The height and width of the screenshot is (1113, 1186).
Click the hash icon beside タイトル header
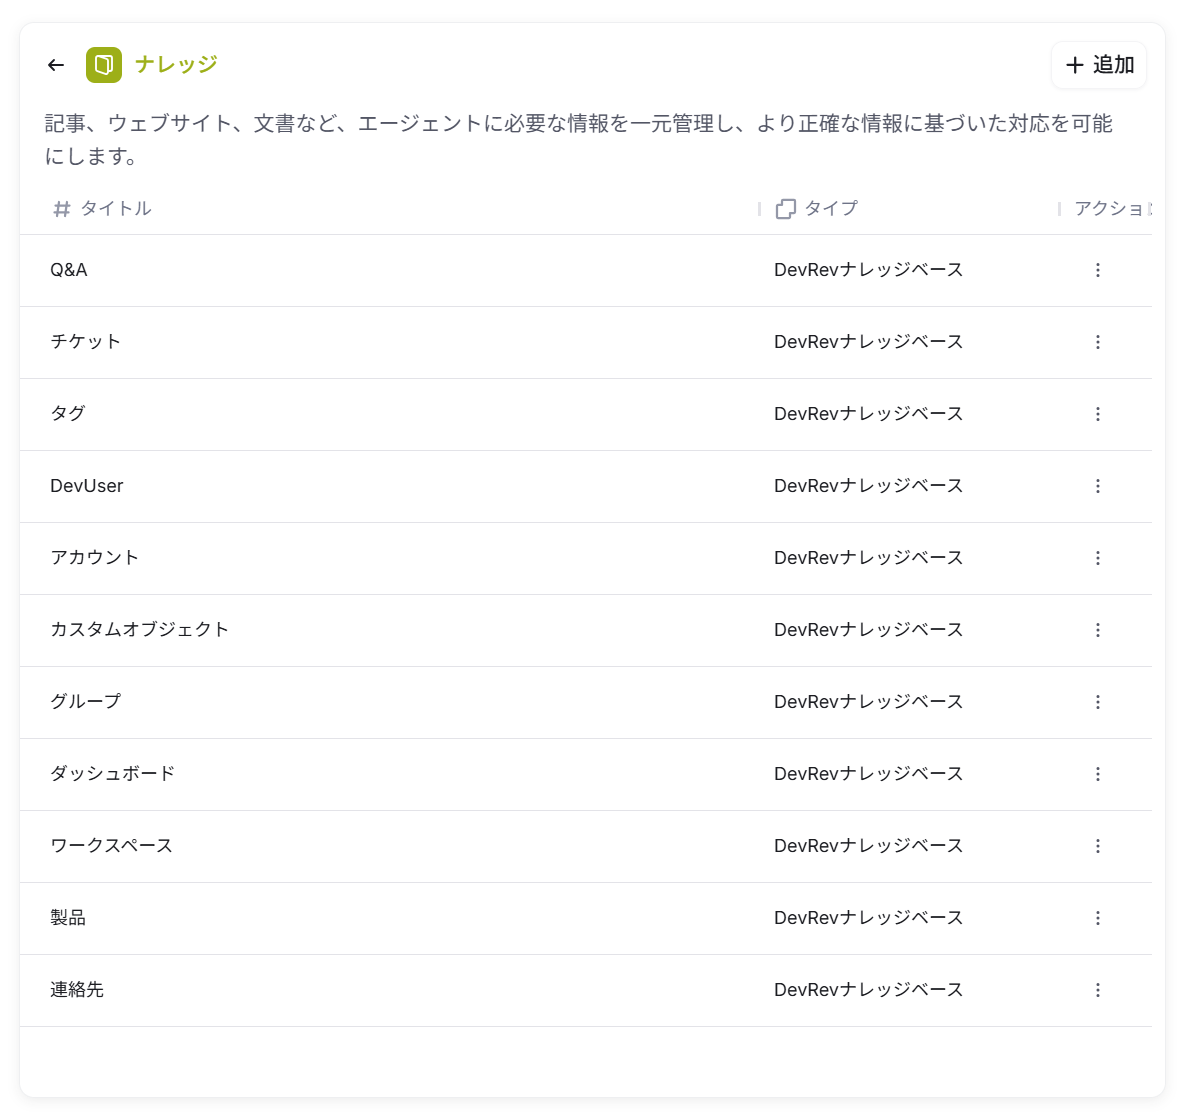tap(61, 208)
